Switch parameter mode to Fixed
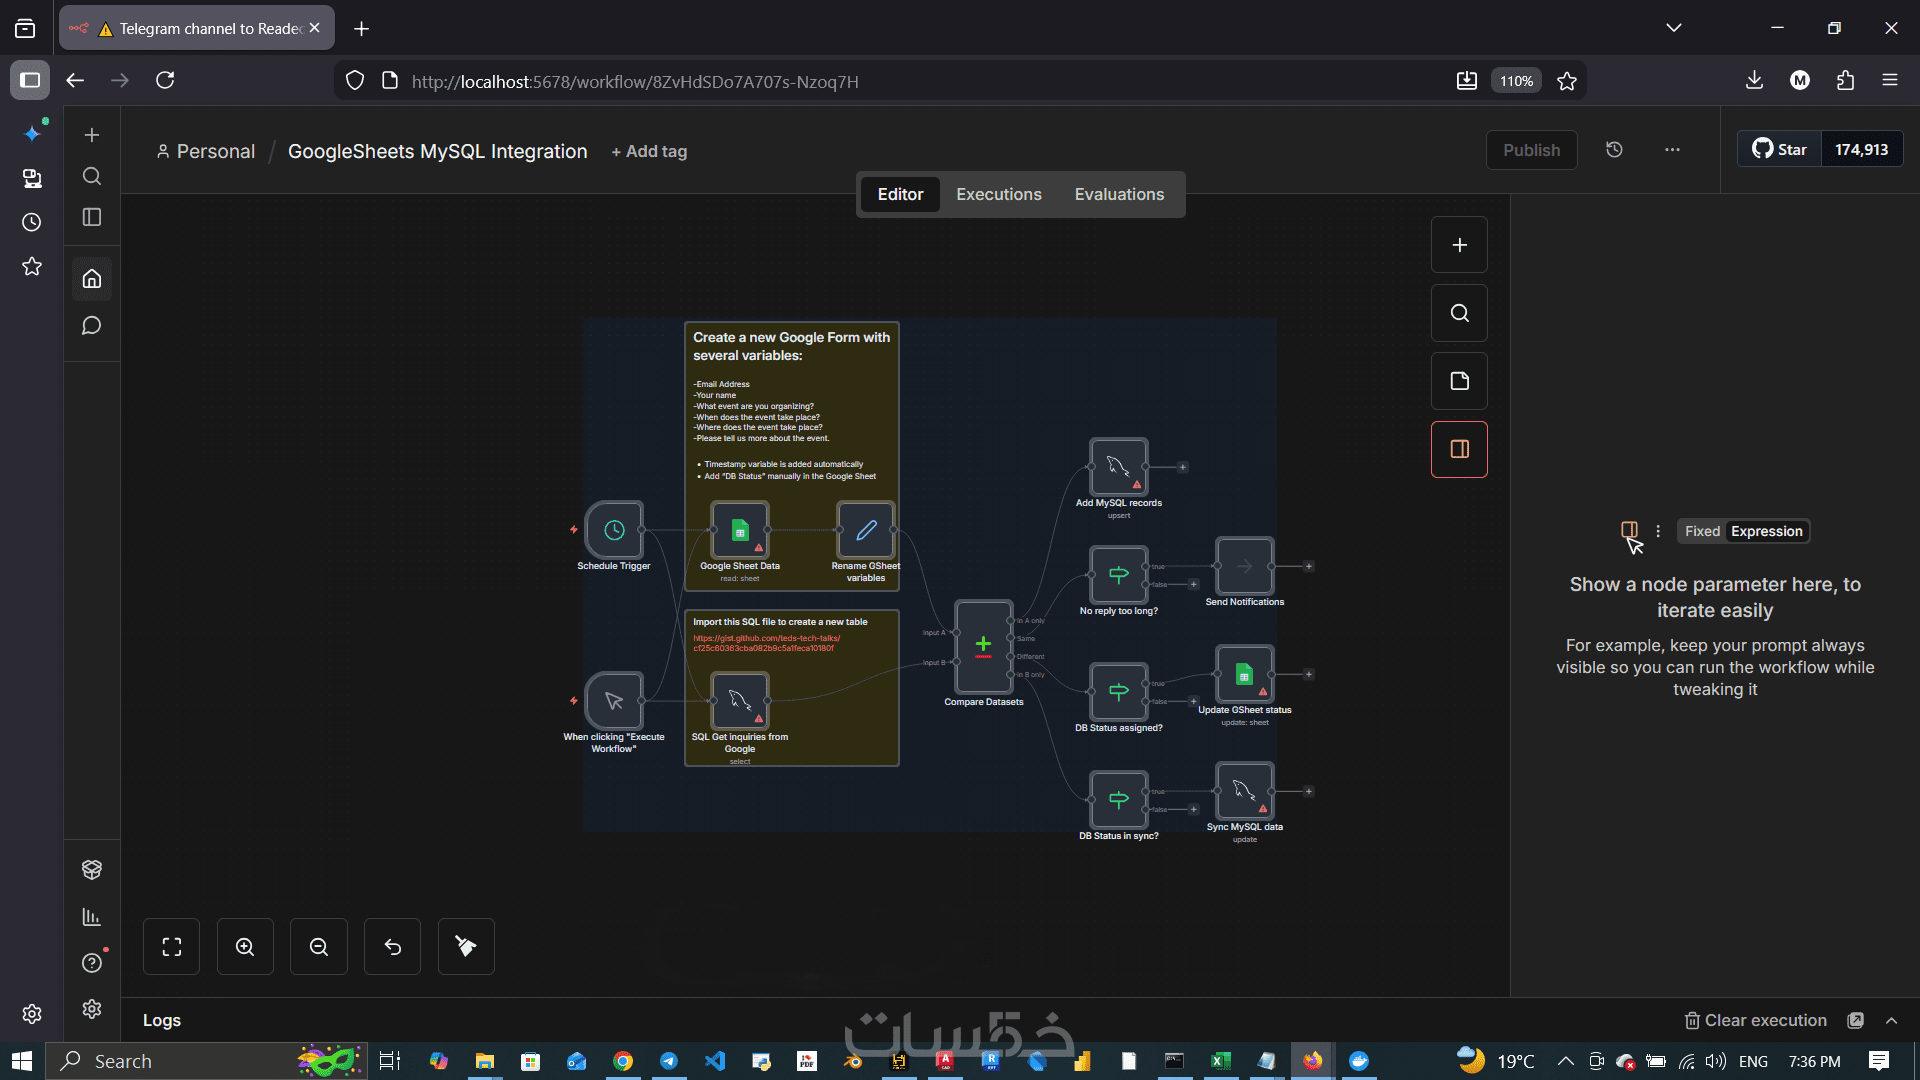 pos(1702,531)
